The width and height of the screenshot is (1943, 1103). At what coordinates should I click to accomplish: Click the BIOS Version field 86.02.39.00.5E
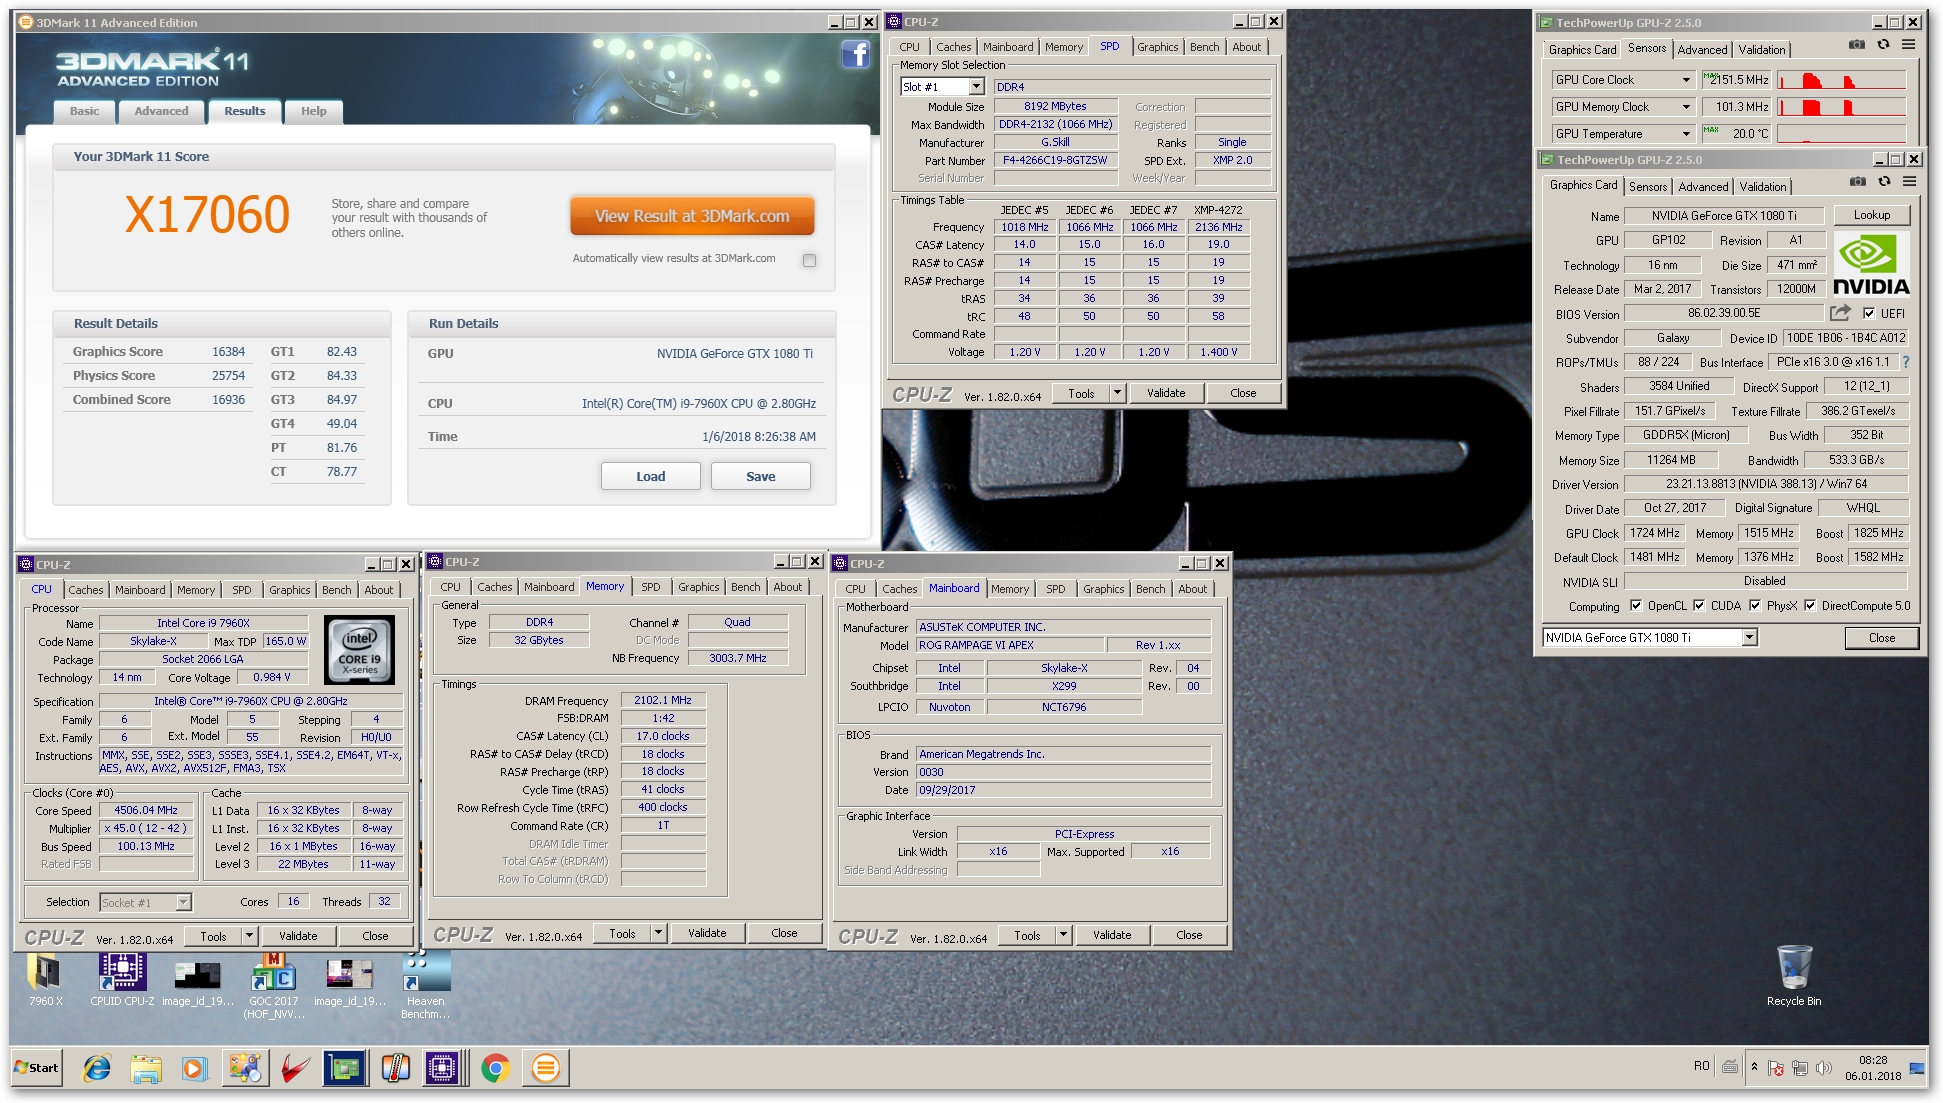tap(1724, 313)
